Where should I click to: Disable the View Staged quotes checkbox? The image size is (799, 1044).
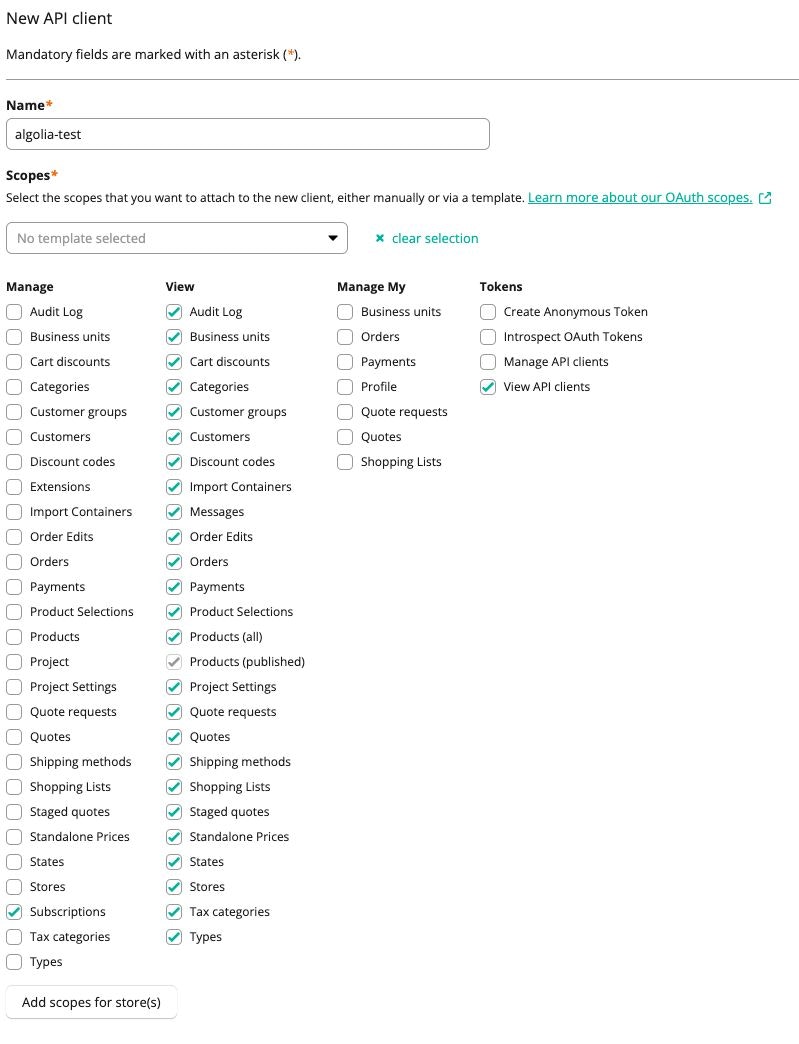[174, 811]
